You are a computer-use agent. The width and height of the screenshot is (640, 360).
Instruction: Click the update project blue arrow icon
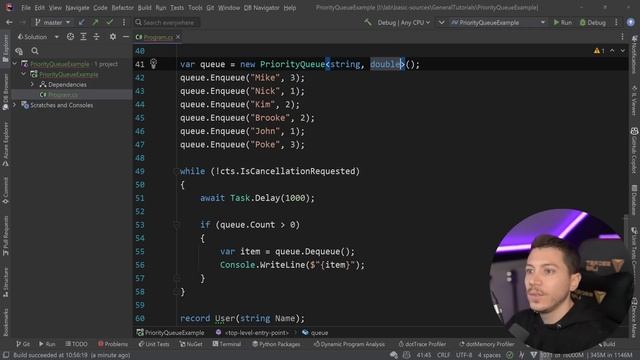point(82,22)
